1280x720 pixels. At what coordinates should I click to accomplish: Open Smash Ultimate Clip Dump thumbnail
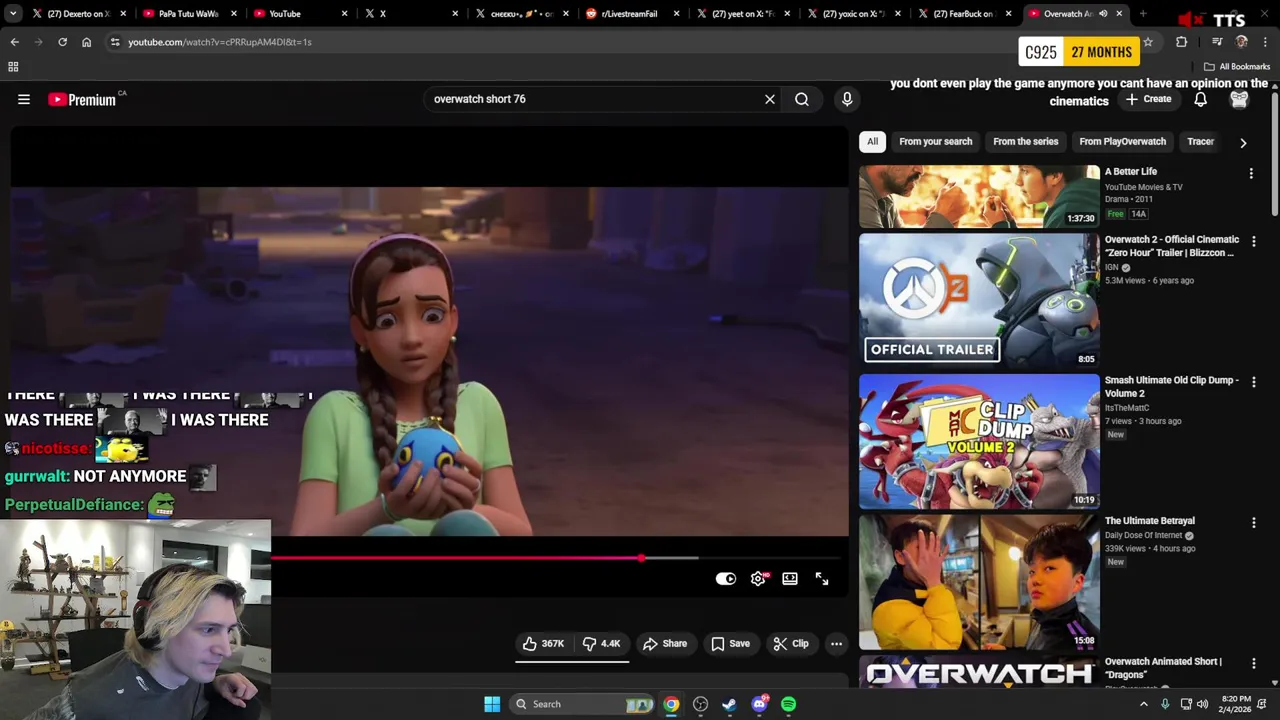[979, 441]
